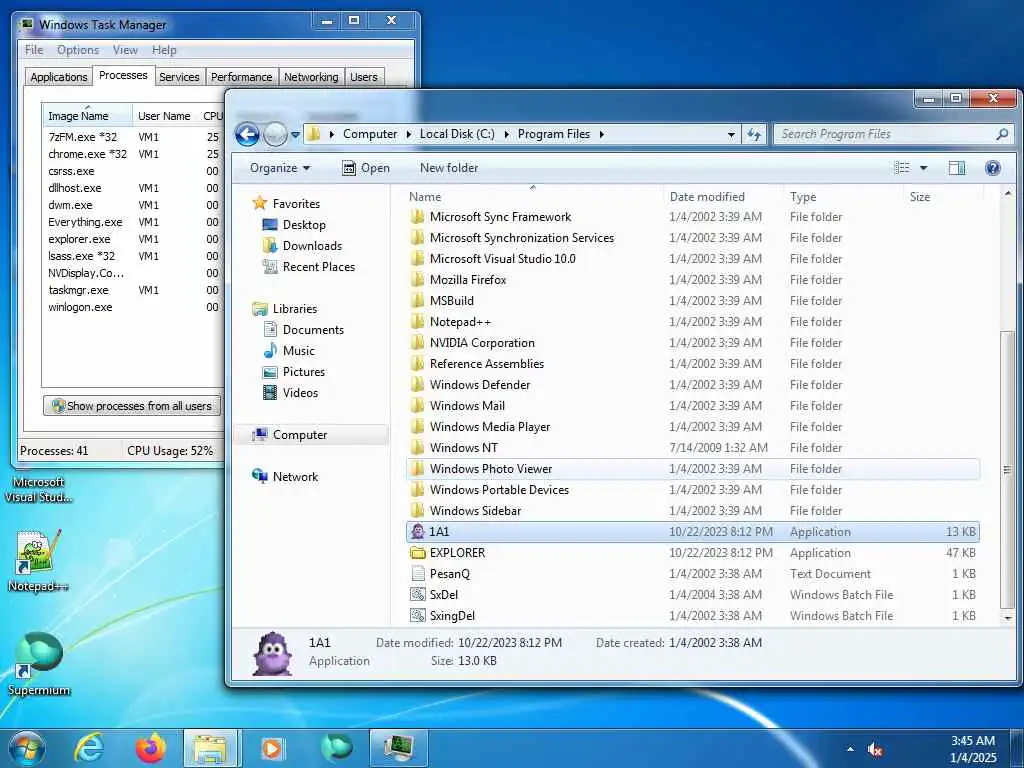This screenshot has height=768, width=1024.
Task: Open recent pages dropdown next to Forward
Action: point(295,135)
